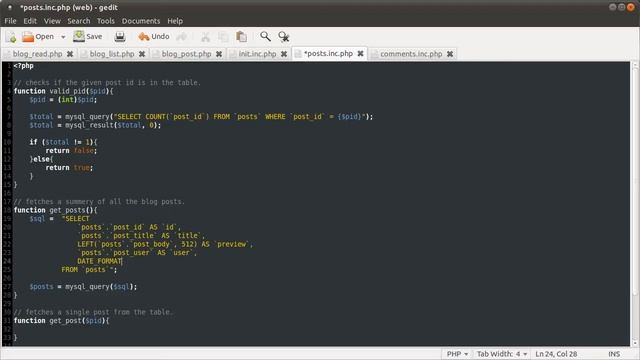Open the Tools menu
Viewport: 640px width, 360px height.
coord(106,21)
